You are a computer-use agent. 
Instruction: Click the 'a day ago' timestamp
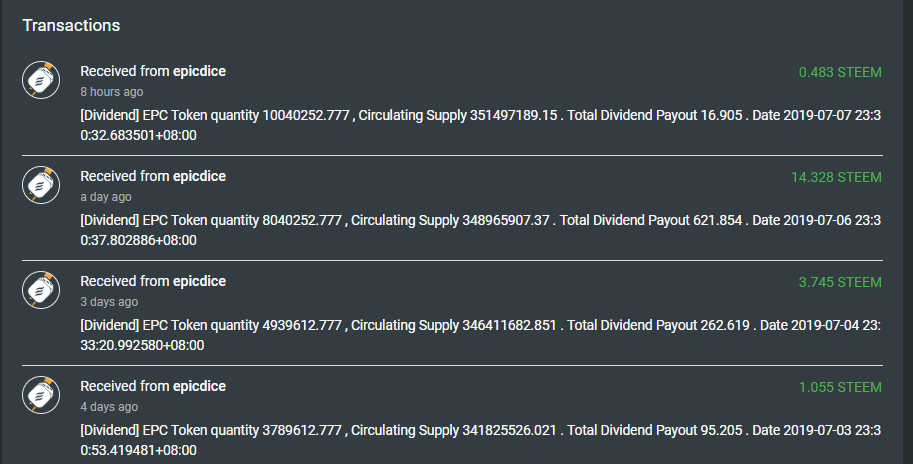coord(106,197)
